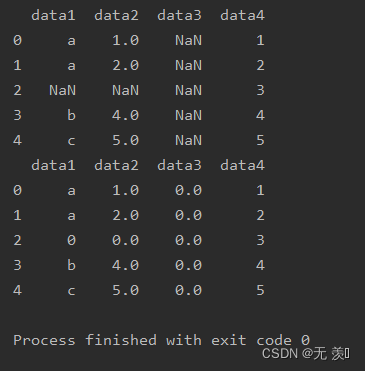Image resolution: width=365 pixels, height=371 pixels.
Task: Click the data3 header of the NaN table
Action: point(179,15)
